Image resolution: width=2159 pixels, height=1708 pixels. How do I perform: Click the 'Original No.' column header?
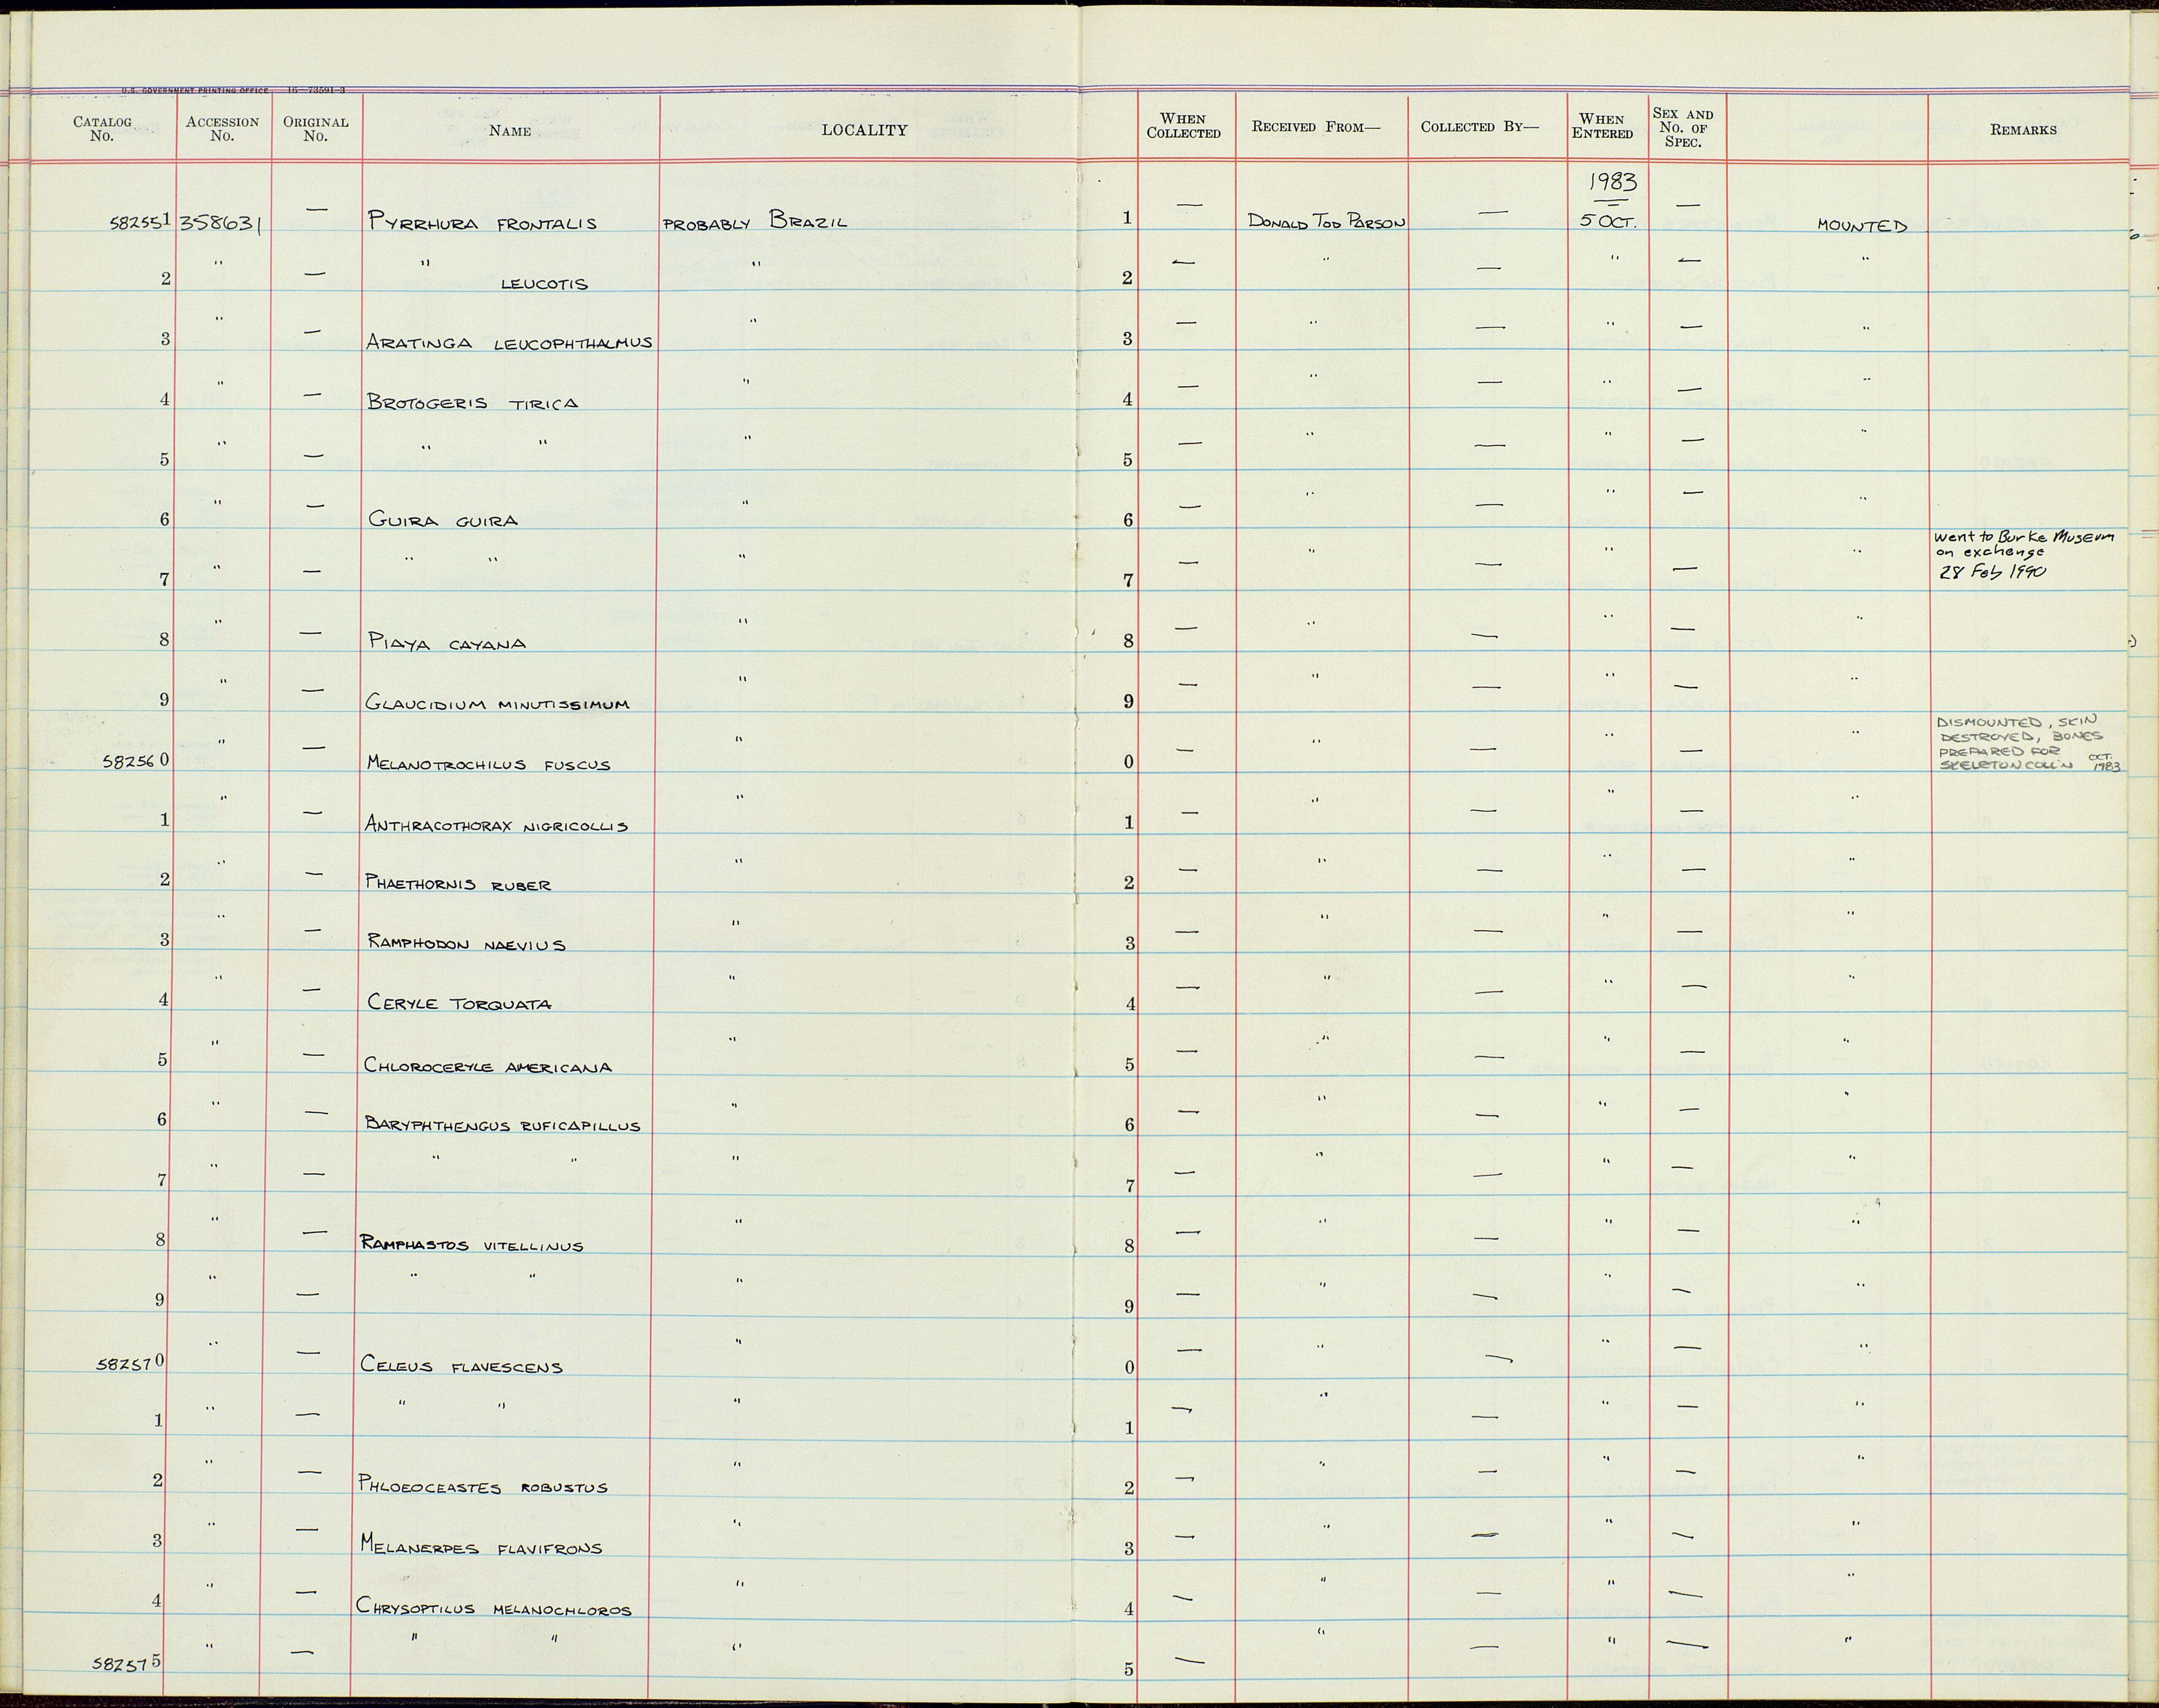[315, 129]
